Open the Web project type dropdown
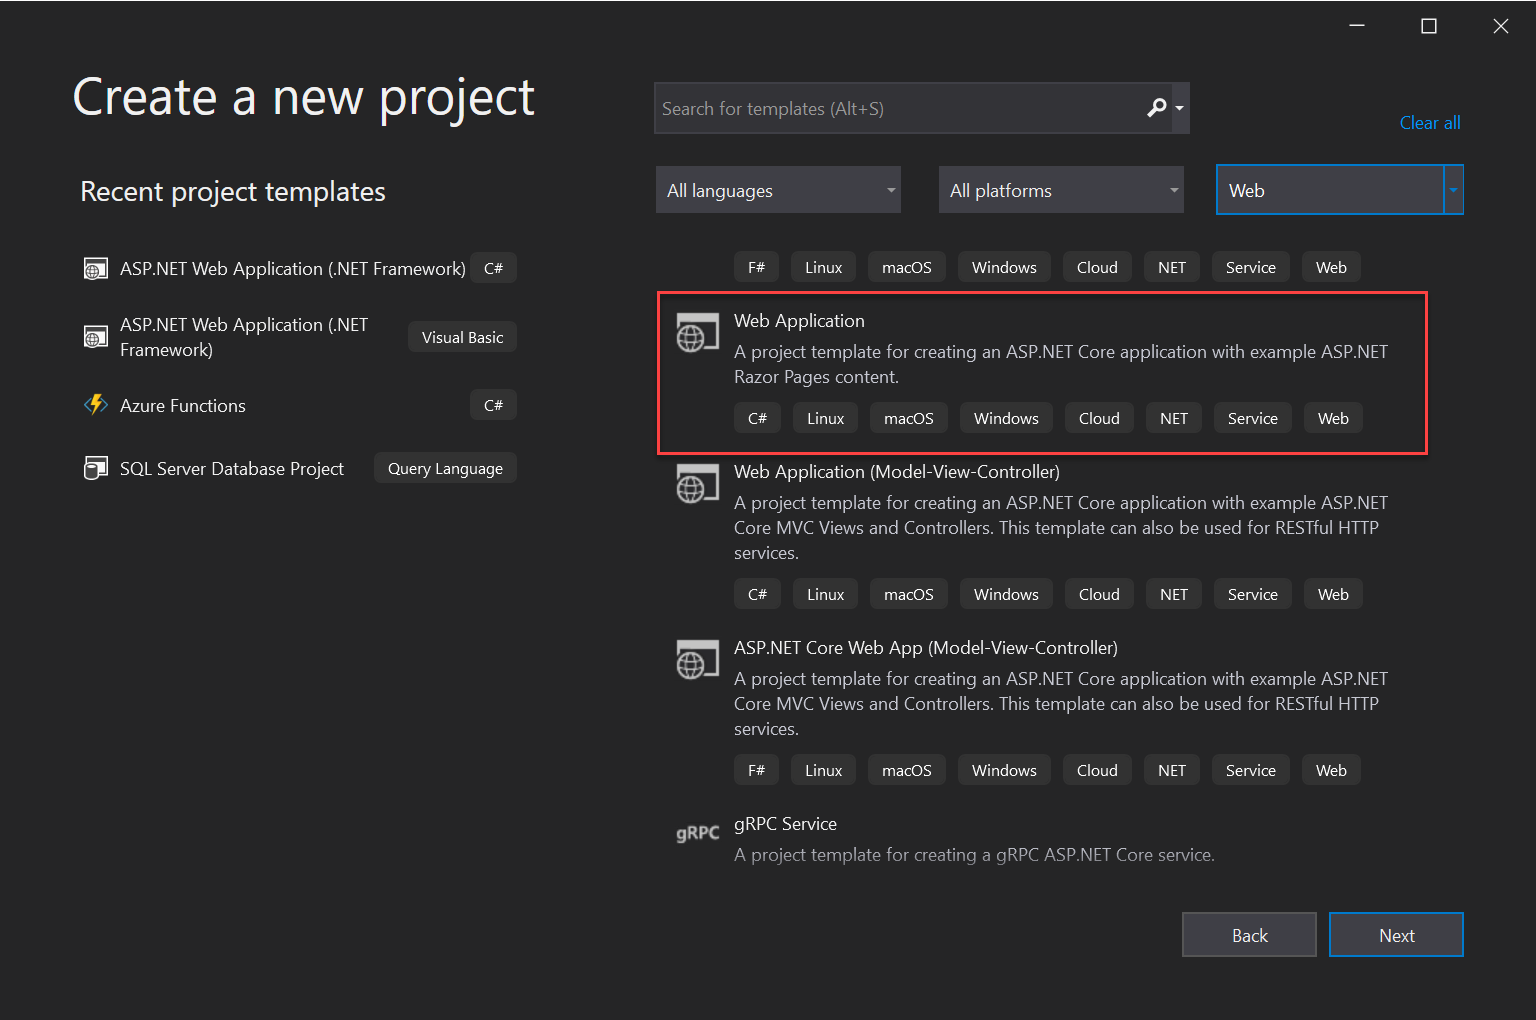Image resolution: width=1536 pixels, height=1020 pixels. coord(1453,189)
